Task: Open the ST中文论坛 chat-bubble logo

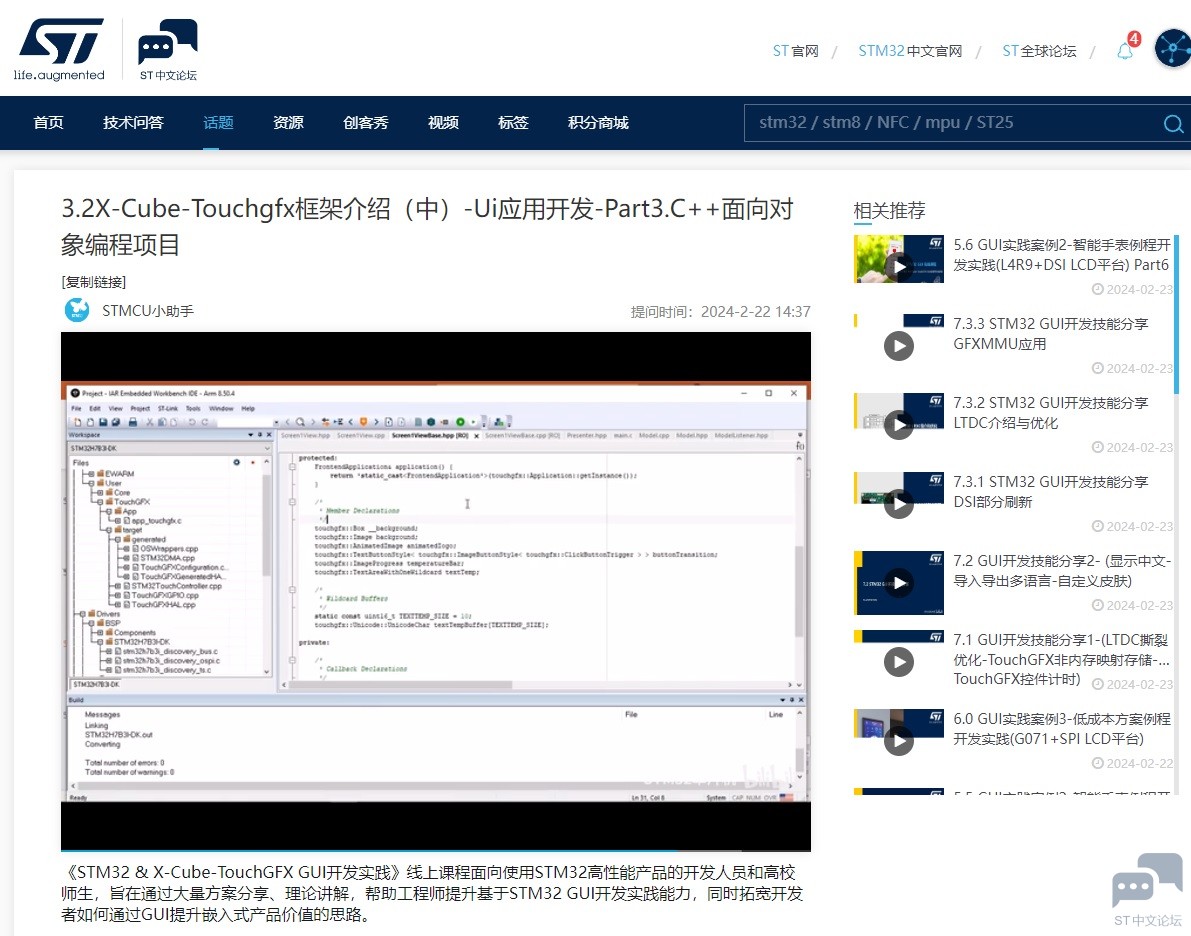Action: (x=167, y=49)
